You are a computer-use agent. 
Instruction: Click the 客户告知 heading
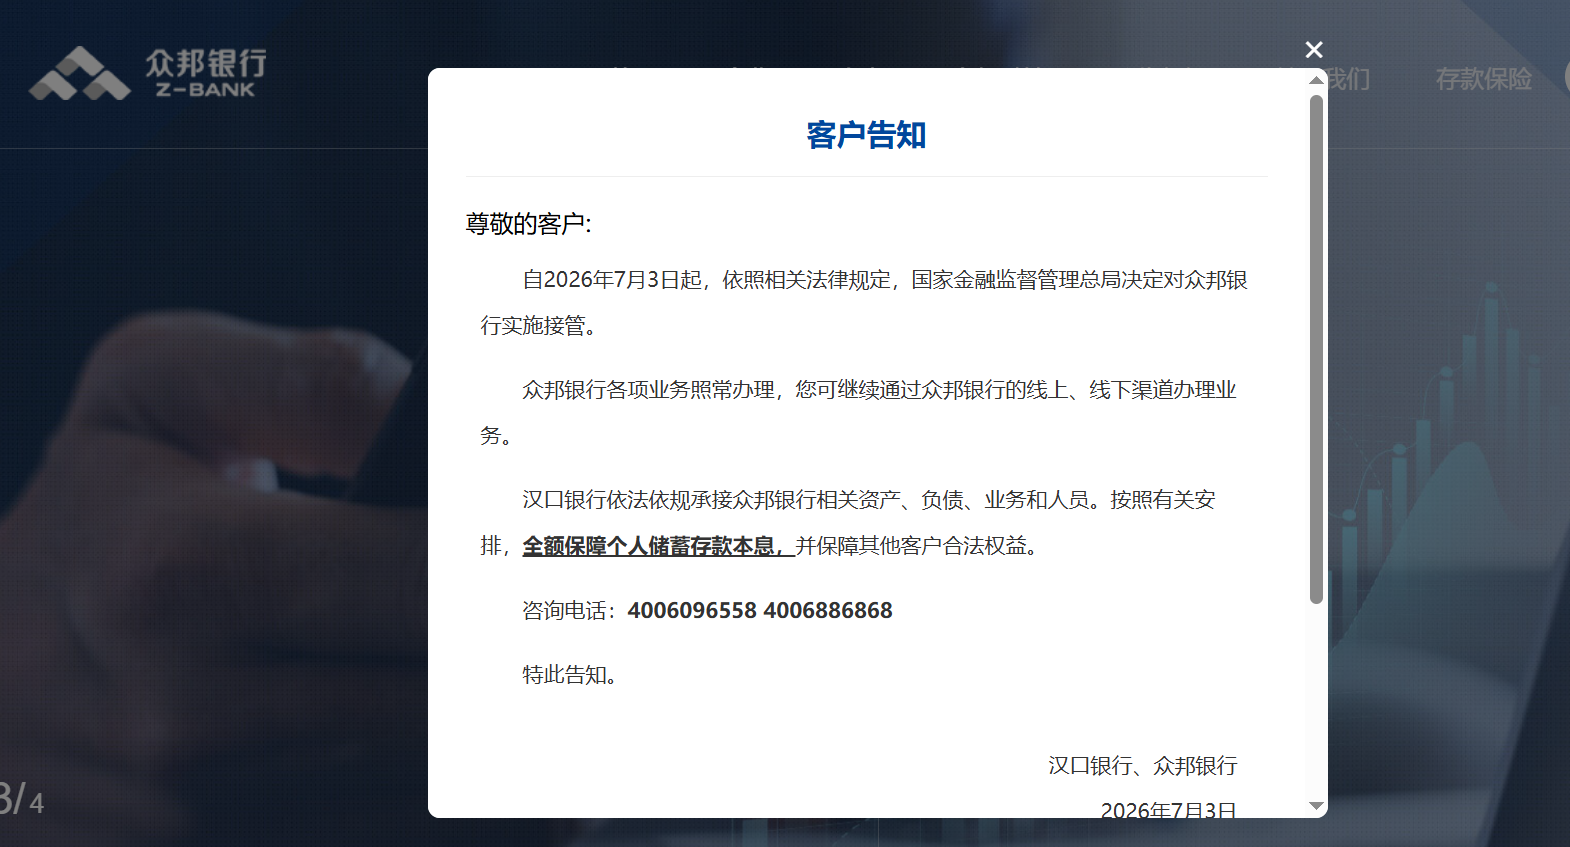866,135
